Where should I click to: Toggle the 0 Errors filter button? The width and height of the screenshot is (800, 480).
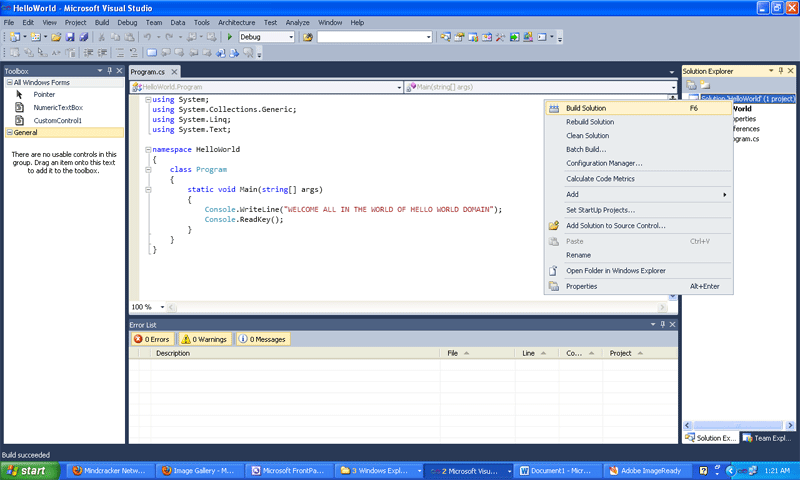(153, 339)
